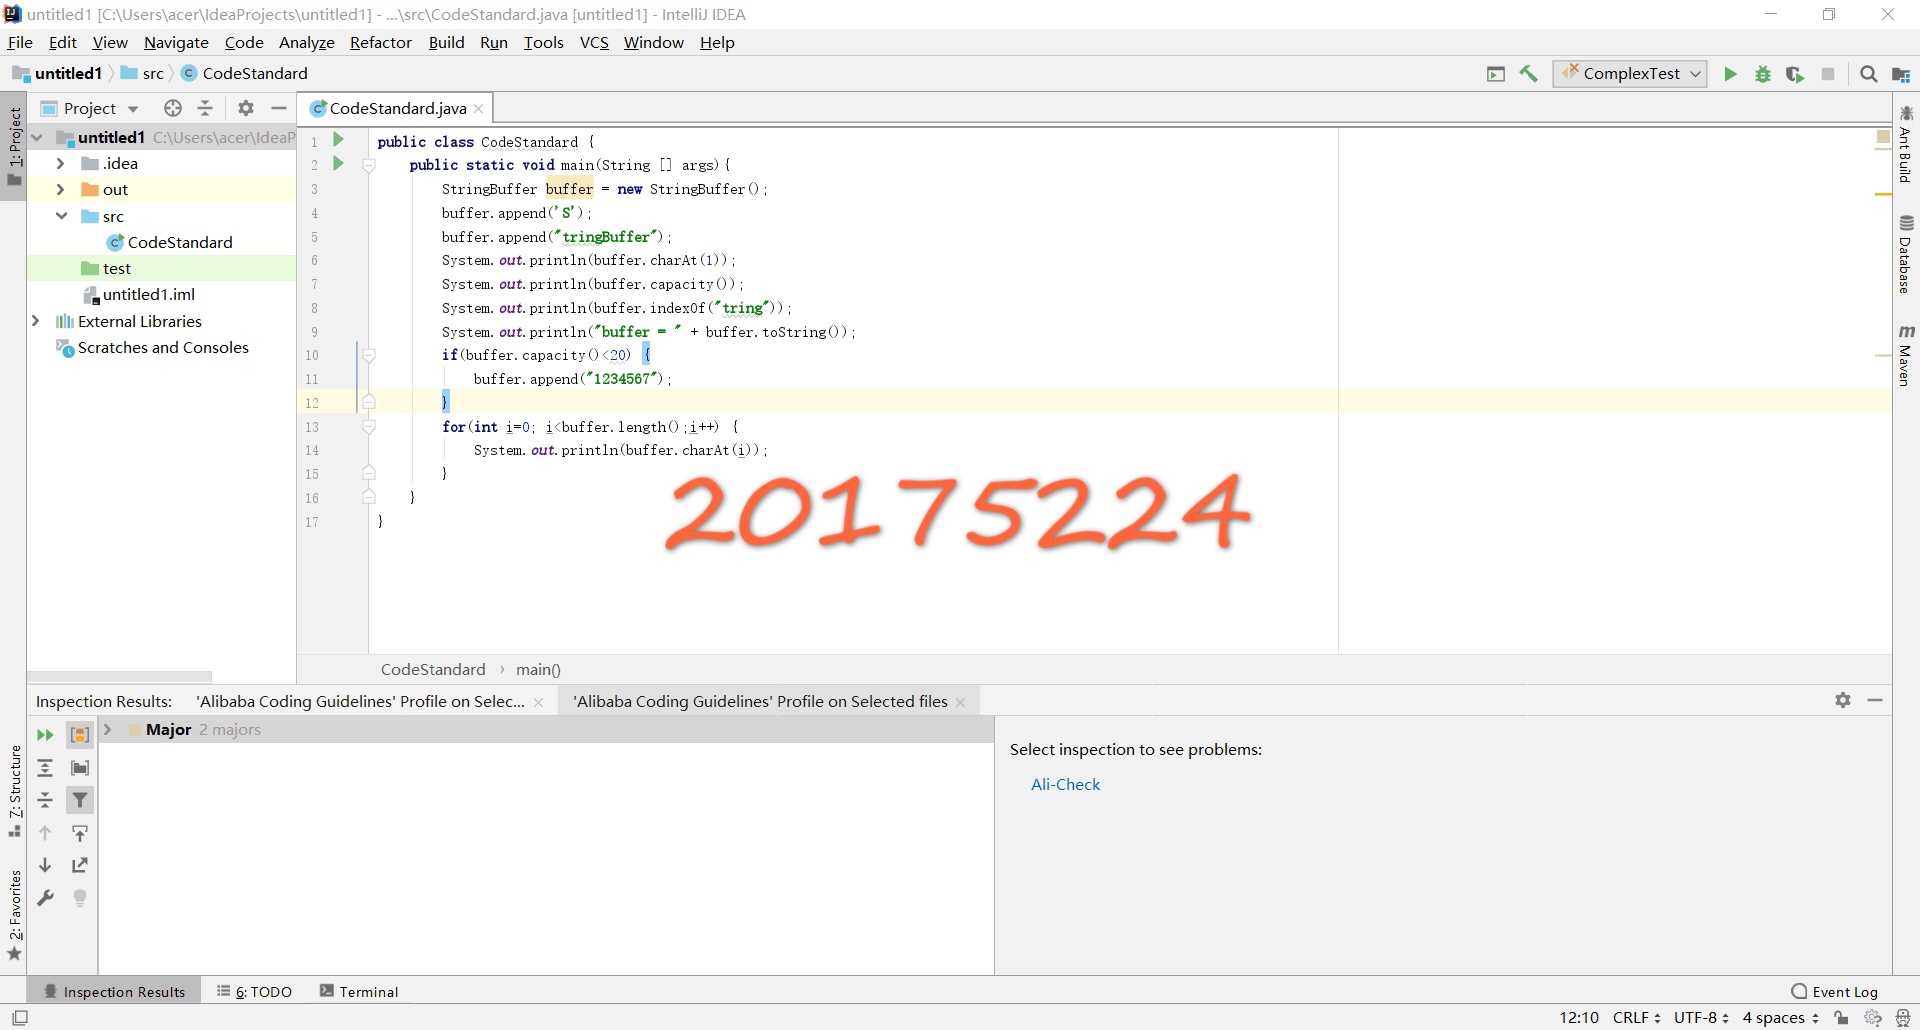The image size is (1920, 1030).
Task: Open the ComplexTest run configuration dropdown
Action: pos(1630,74)
